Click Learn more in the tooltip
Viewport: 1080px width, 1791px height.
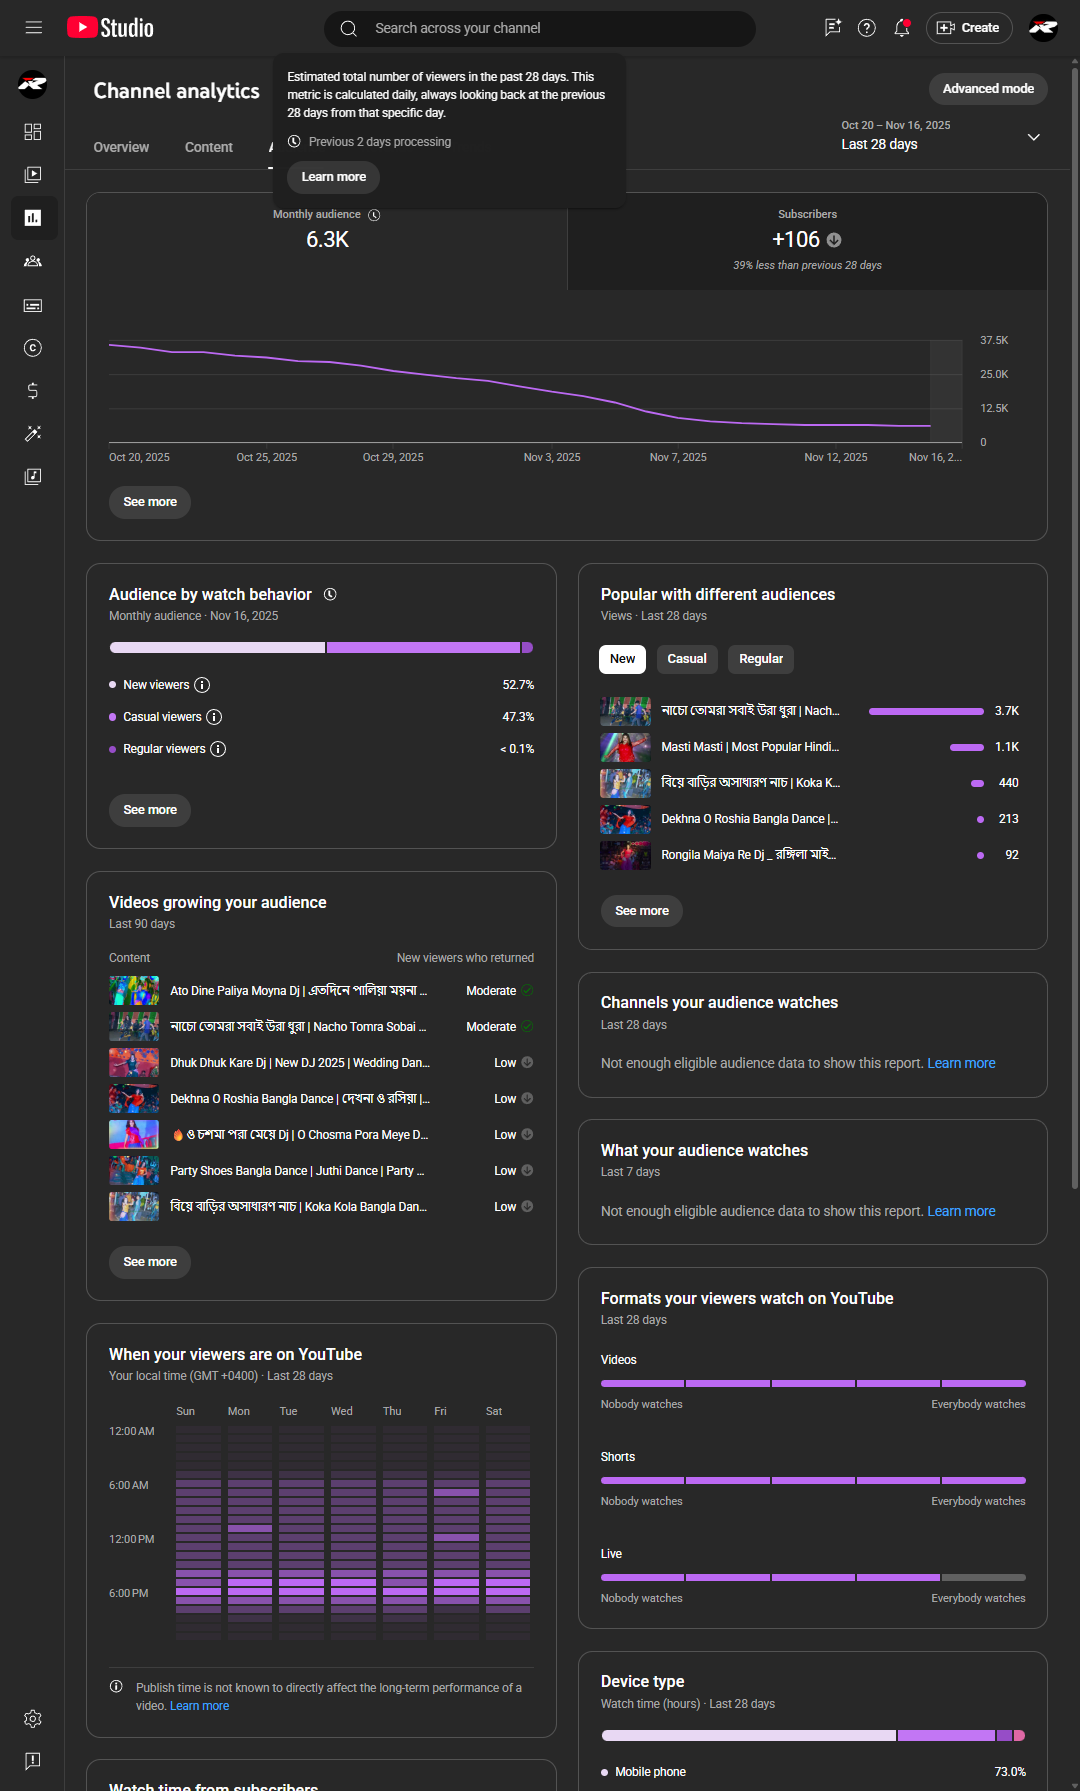(x=334, y=177)
